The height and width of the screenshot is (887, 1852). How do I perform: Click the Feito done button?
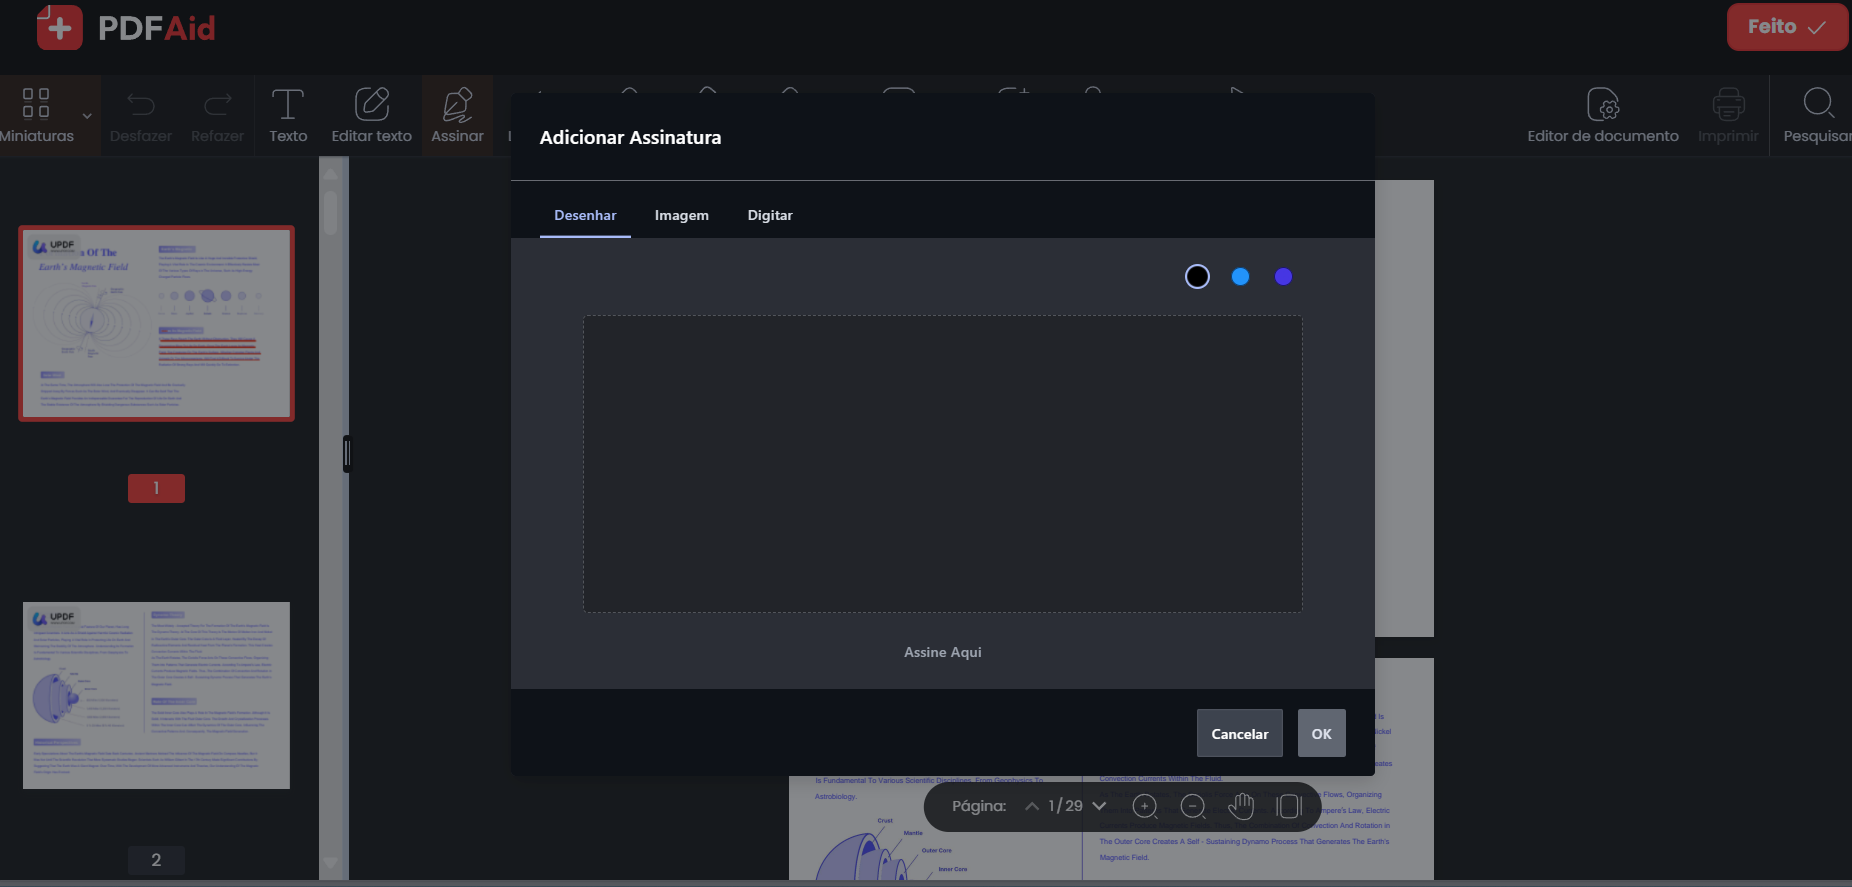click(1787, 27)
